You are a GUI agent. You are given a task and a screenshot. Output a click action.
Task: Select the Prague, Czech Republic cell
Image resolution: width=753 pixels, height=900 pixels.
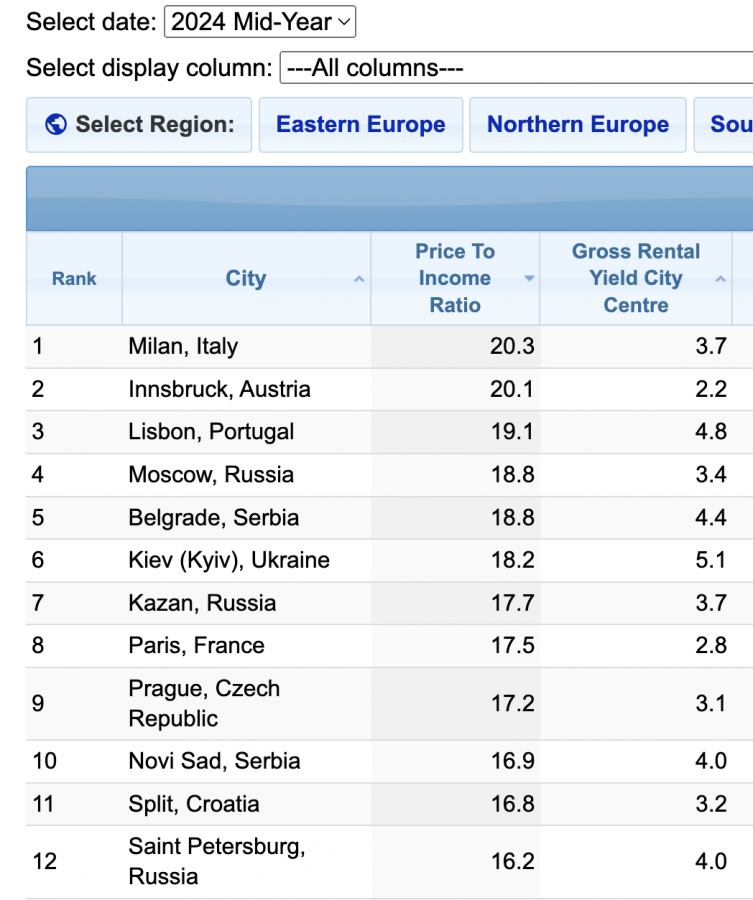[x=204, y=703]
